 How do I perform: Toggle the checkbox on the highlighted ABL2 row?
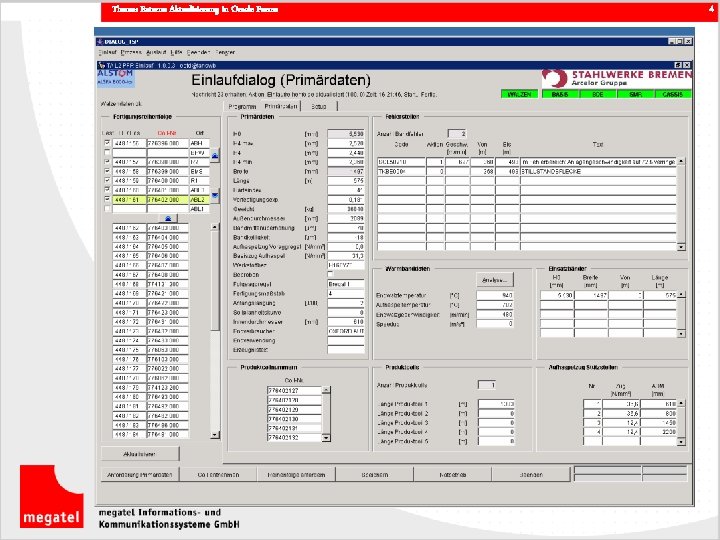pyautogui.click(x=107, y=199)
